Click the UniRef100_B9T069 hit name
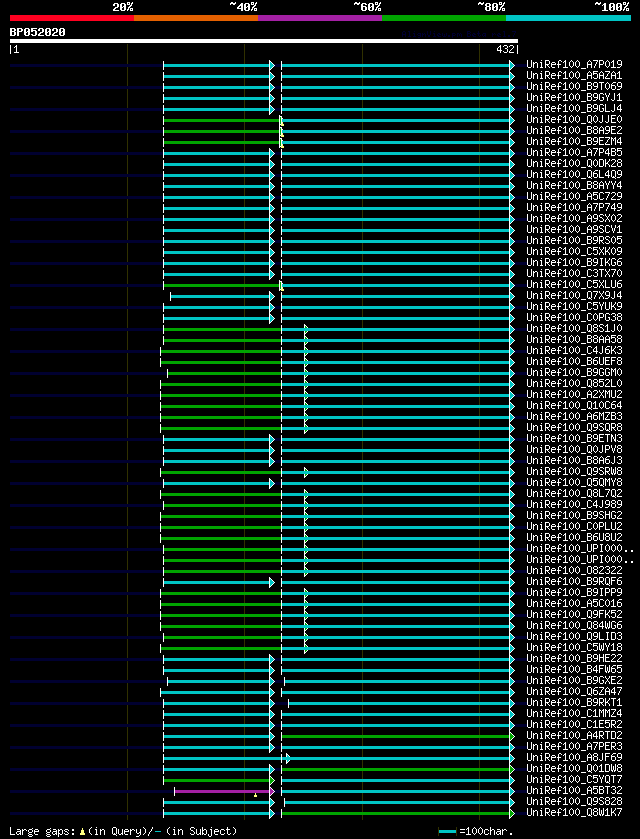This screenshot has width=640, height=839. pyautogui.click(x=574, y=87)
